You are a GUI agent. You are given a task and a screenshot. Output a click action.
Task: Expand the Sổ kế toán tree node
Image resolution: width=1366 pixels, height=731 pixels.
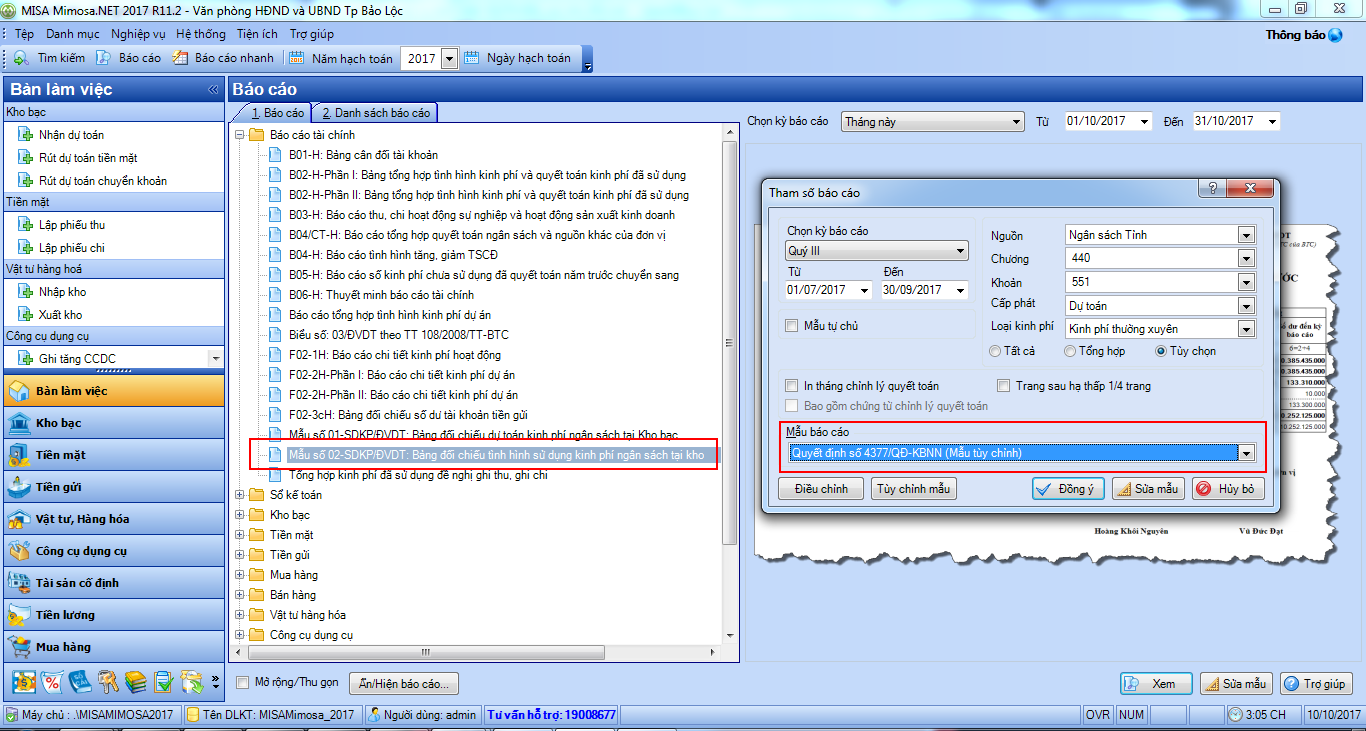(240, 495)
